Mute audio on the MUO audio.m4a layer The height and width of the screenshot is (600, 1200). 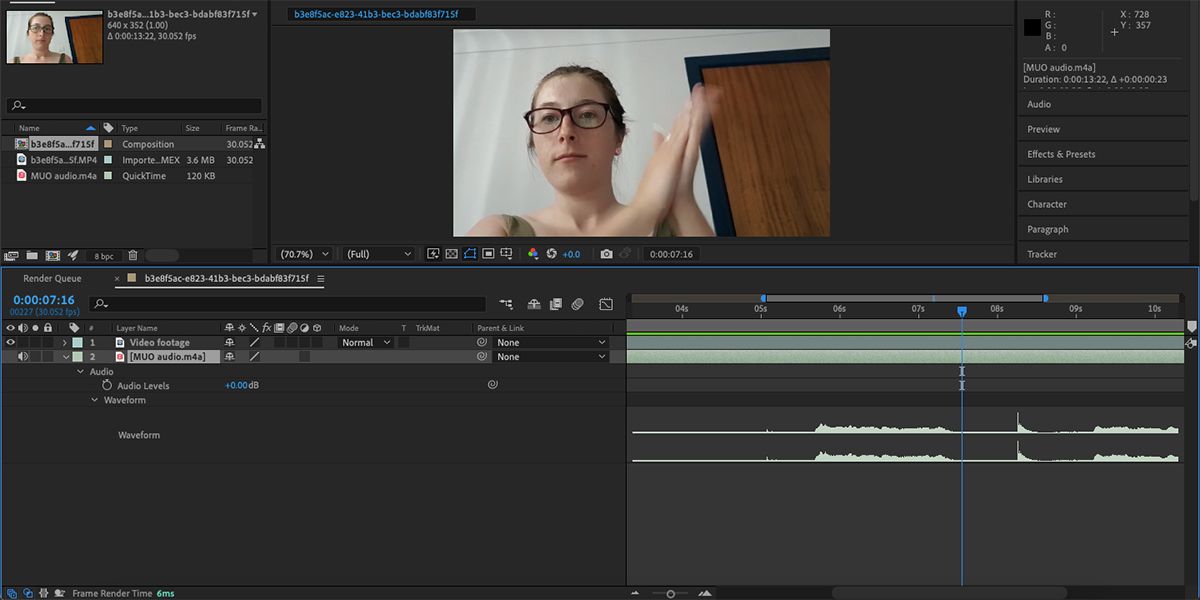(22, 356)
